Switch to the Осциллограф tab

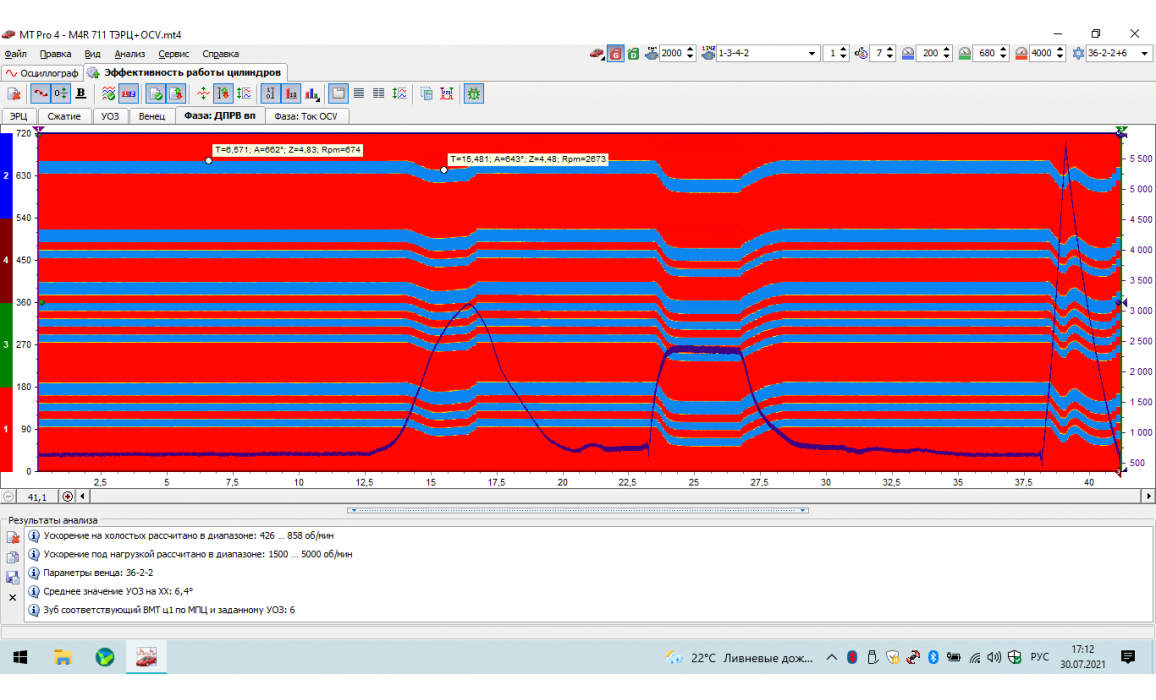coord(41,73)
